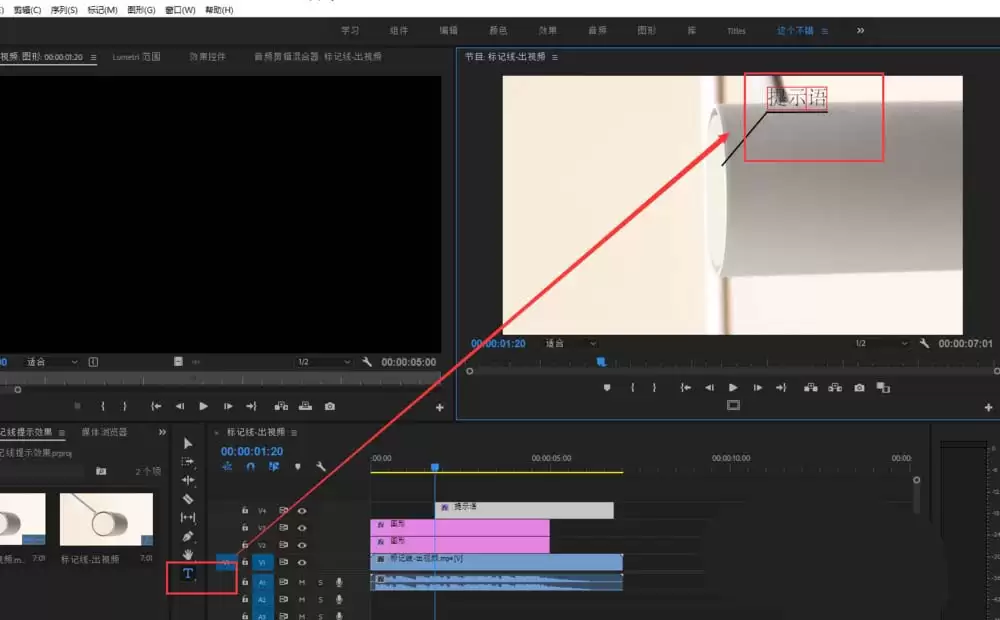Open program monitor zoom level dropdown
The height and width of the screenshot is (620, 1000).
click(x=570, y=343)
